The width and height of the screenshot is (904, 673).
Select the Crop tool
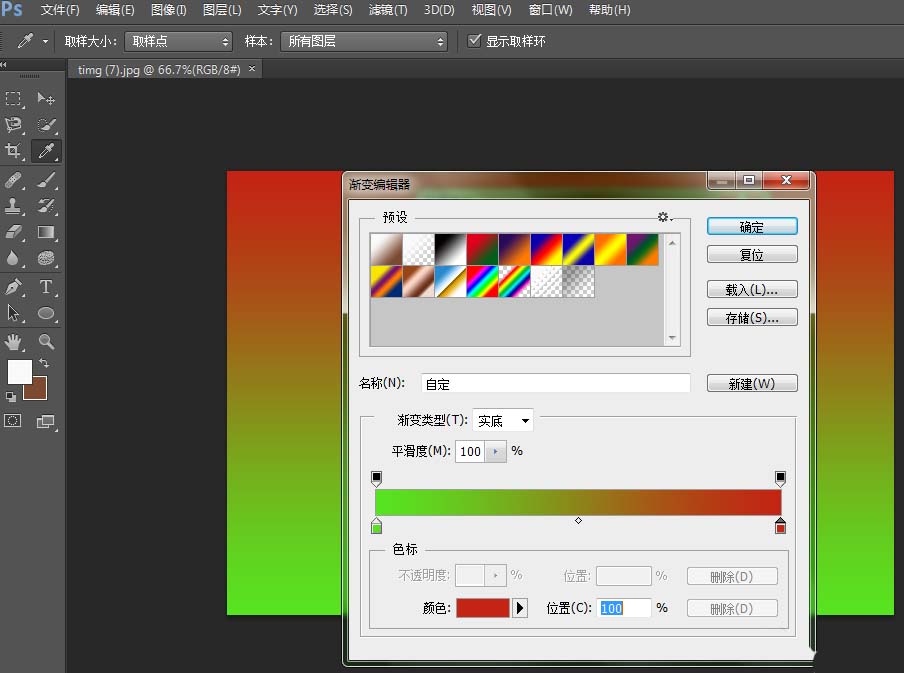pyautogui.click(x=13, y=151)
